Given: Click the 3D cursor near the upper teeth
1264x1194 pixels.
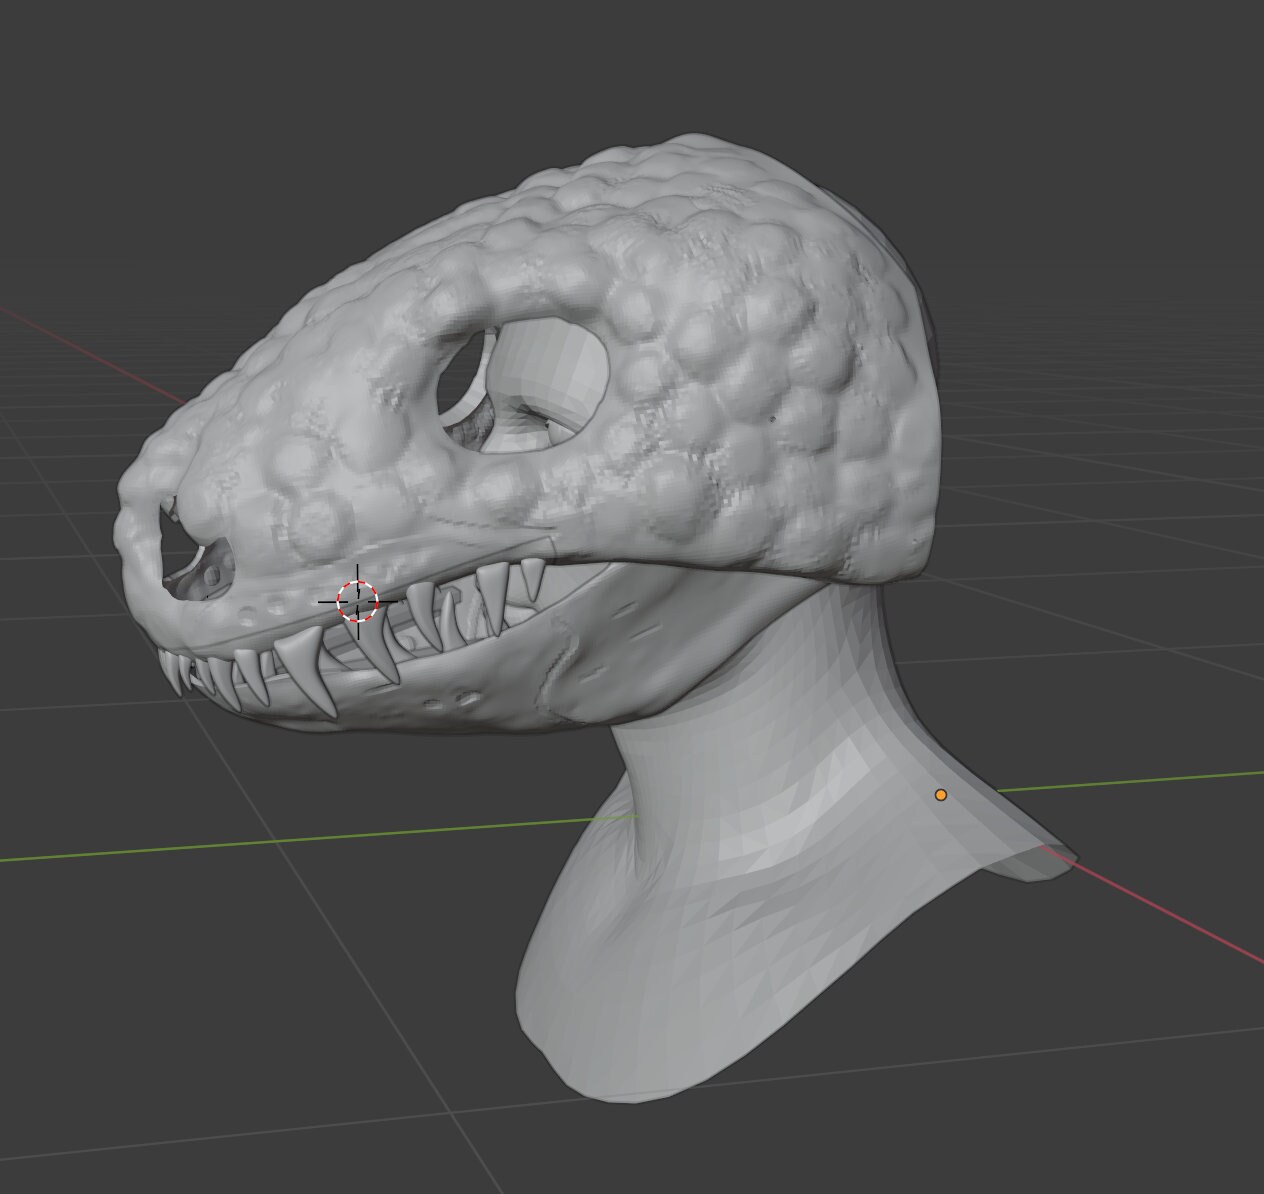Looking at the screenshot, I should pos(357,599).
